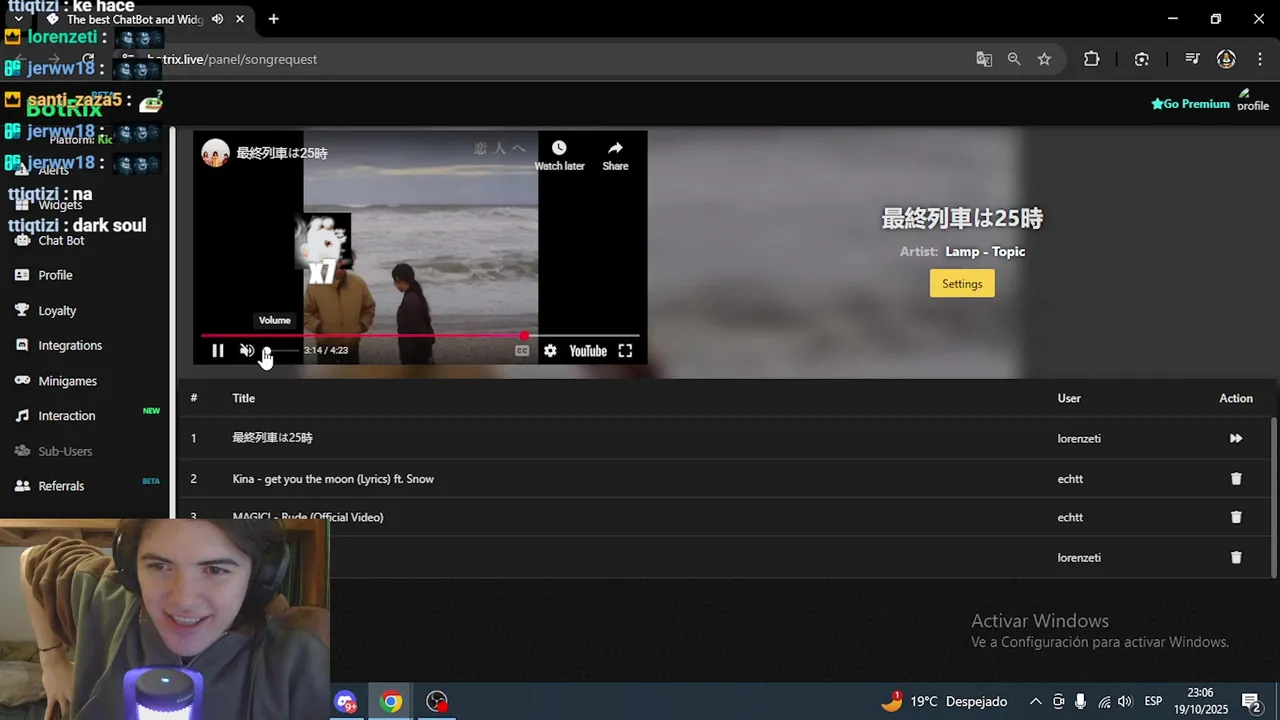Open Sub-Users in the sidebar
Screen dimensions: 1280x720
click(65, 451)
